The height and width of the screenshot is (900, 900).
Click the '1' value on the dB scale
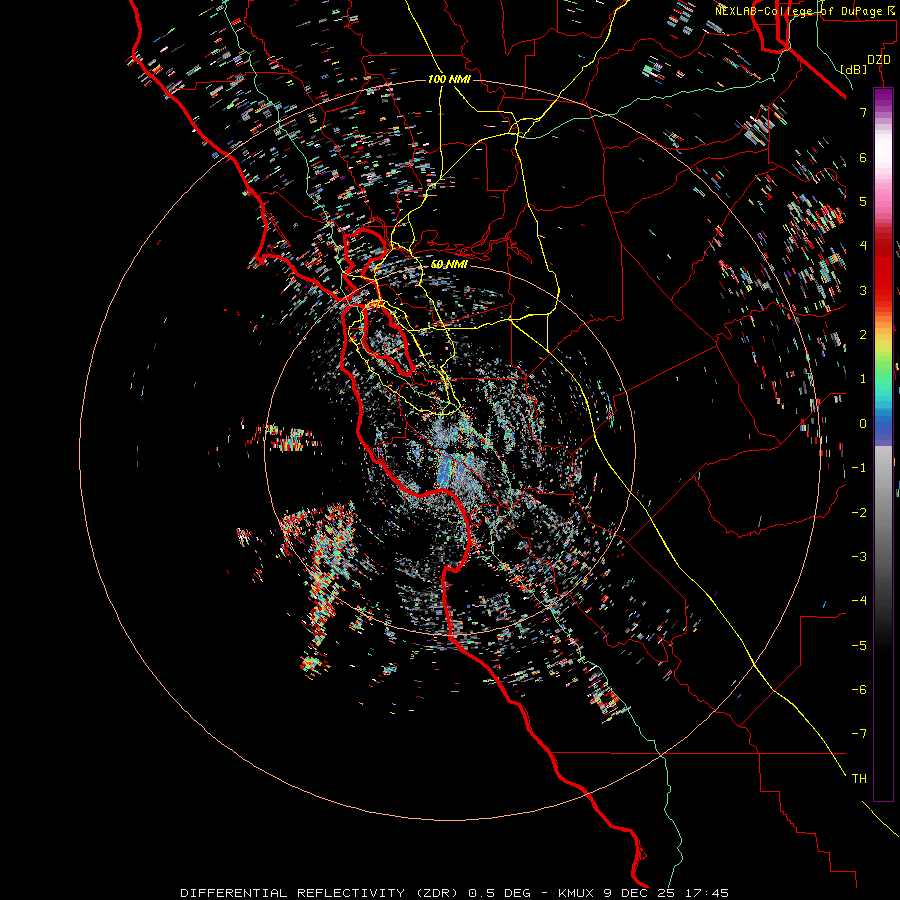click(863, 379)
